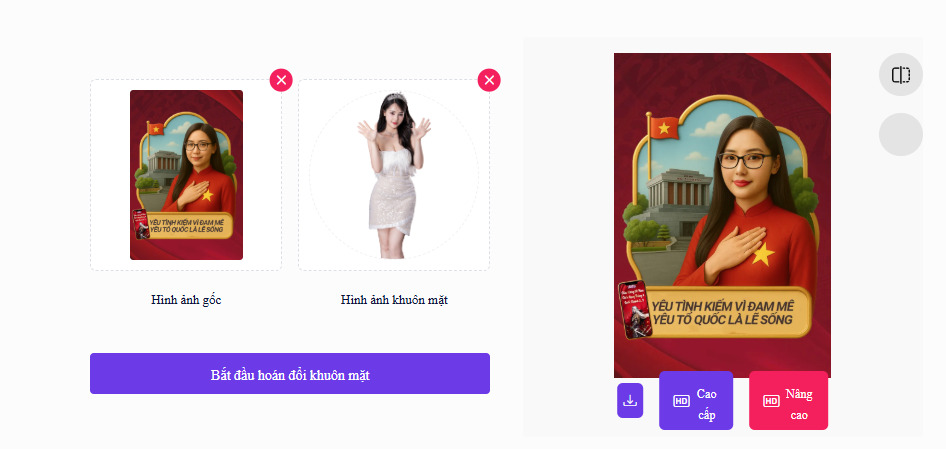Click the Vietnamese flag in the result image

664,128
